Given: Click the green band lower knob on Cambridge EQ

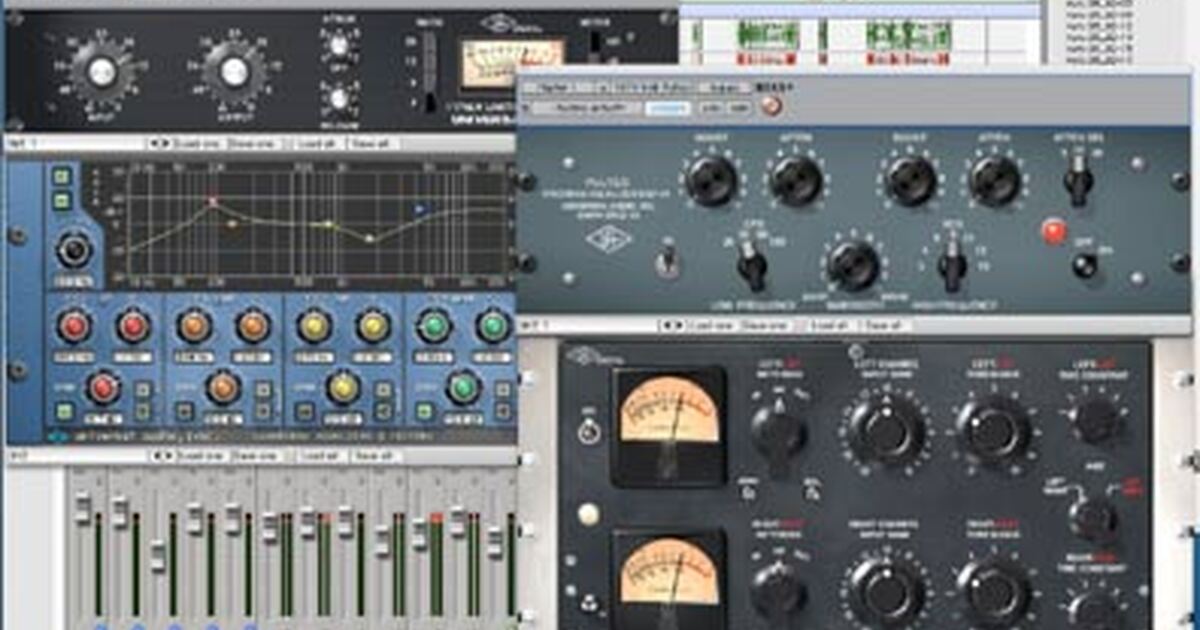Looking at the screenshot, I should (x=463, y=387).
